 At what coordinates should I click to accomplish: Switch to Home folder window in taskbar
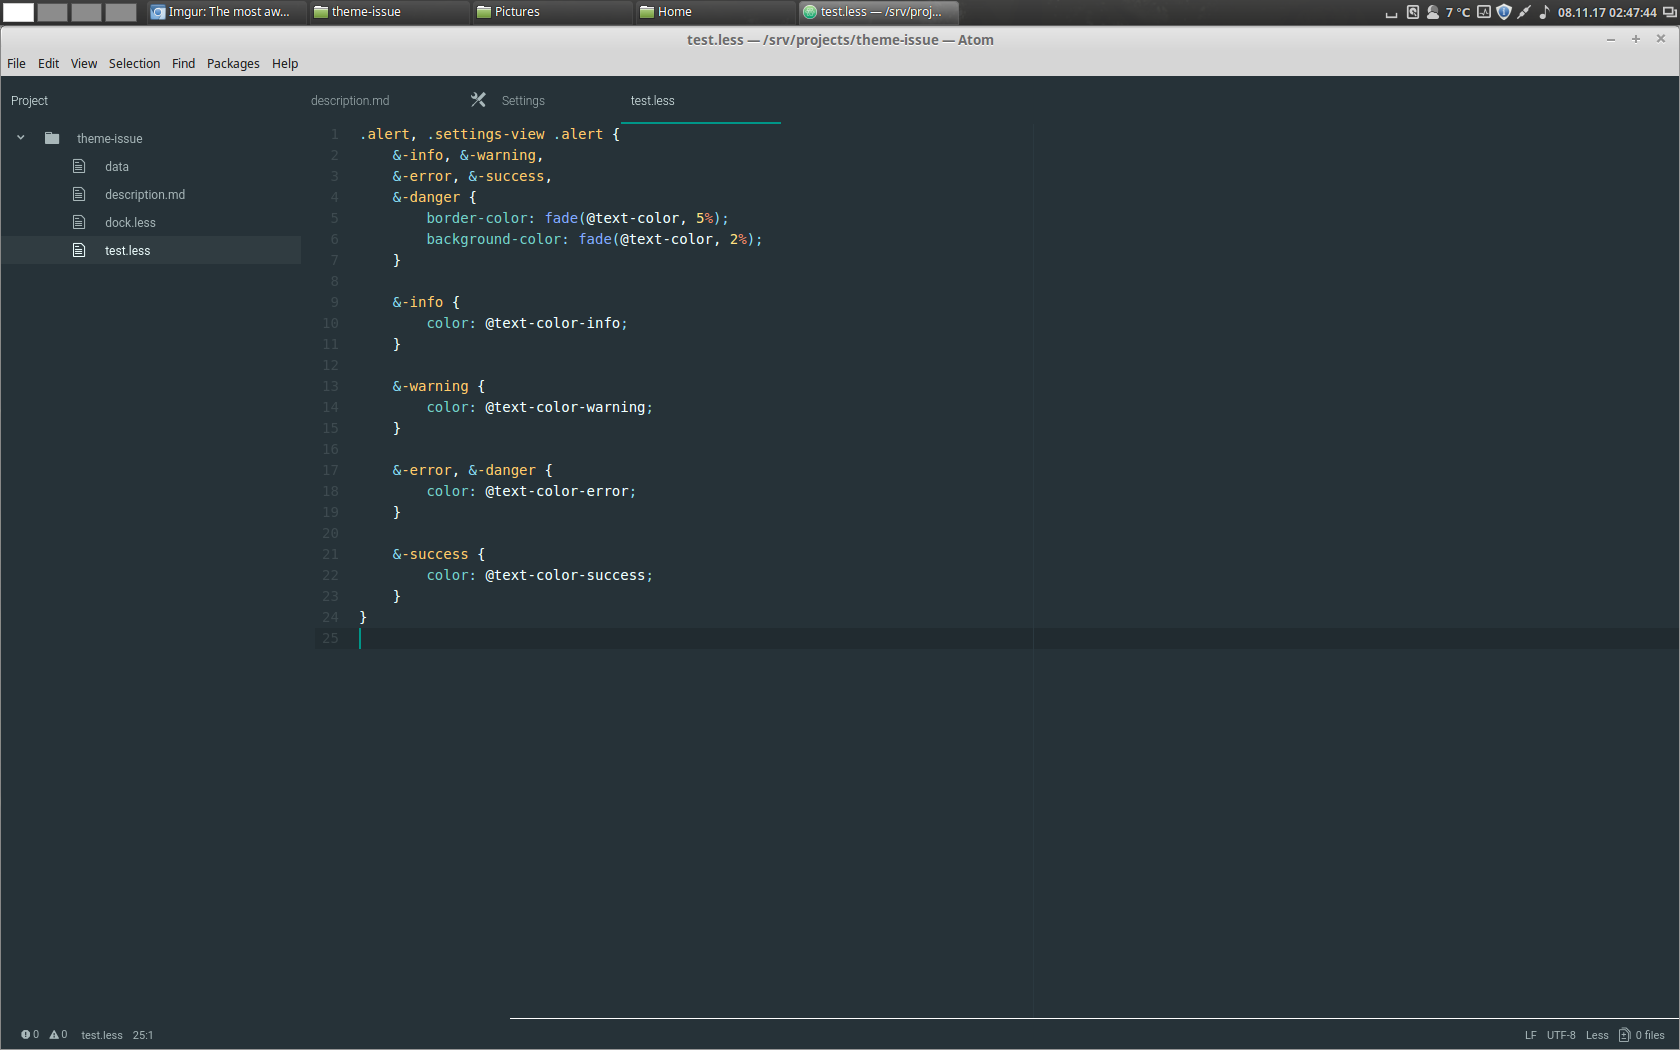click(x=714, y=12)
